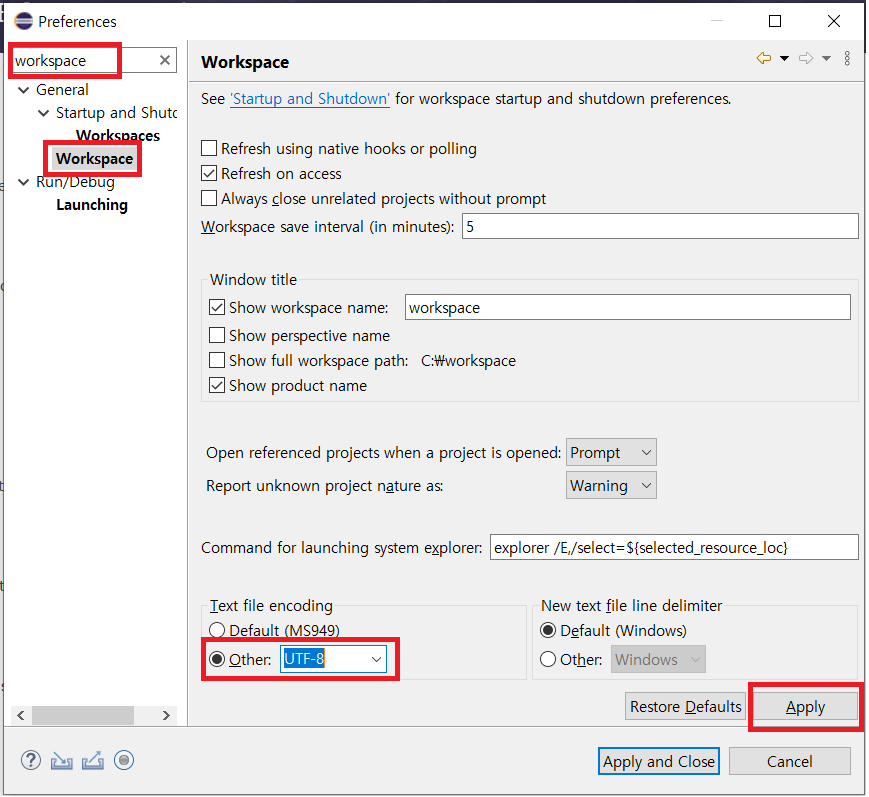This screenshot has height=797, width=869.
Task: Go back to previous preference page
Action: tap(764, 58)
